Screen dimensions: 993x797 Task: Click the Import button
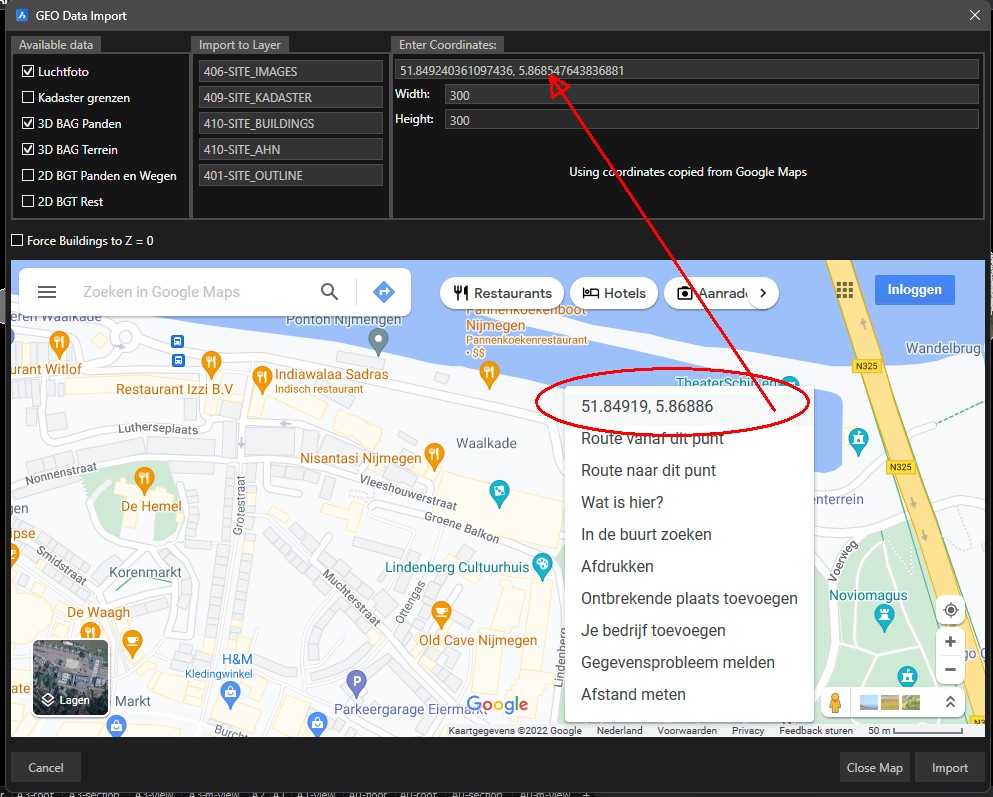click(949, 768)
